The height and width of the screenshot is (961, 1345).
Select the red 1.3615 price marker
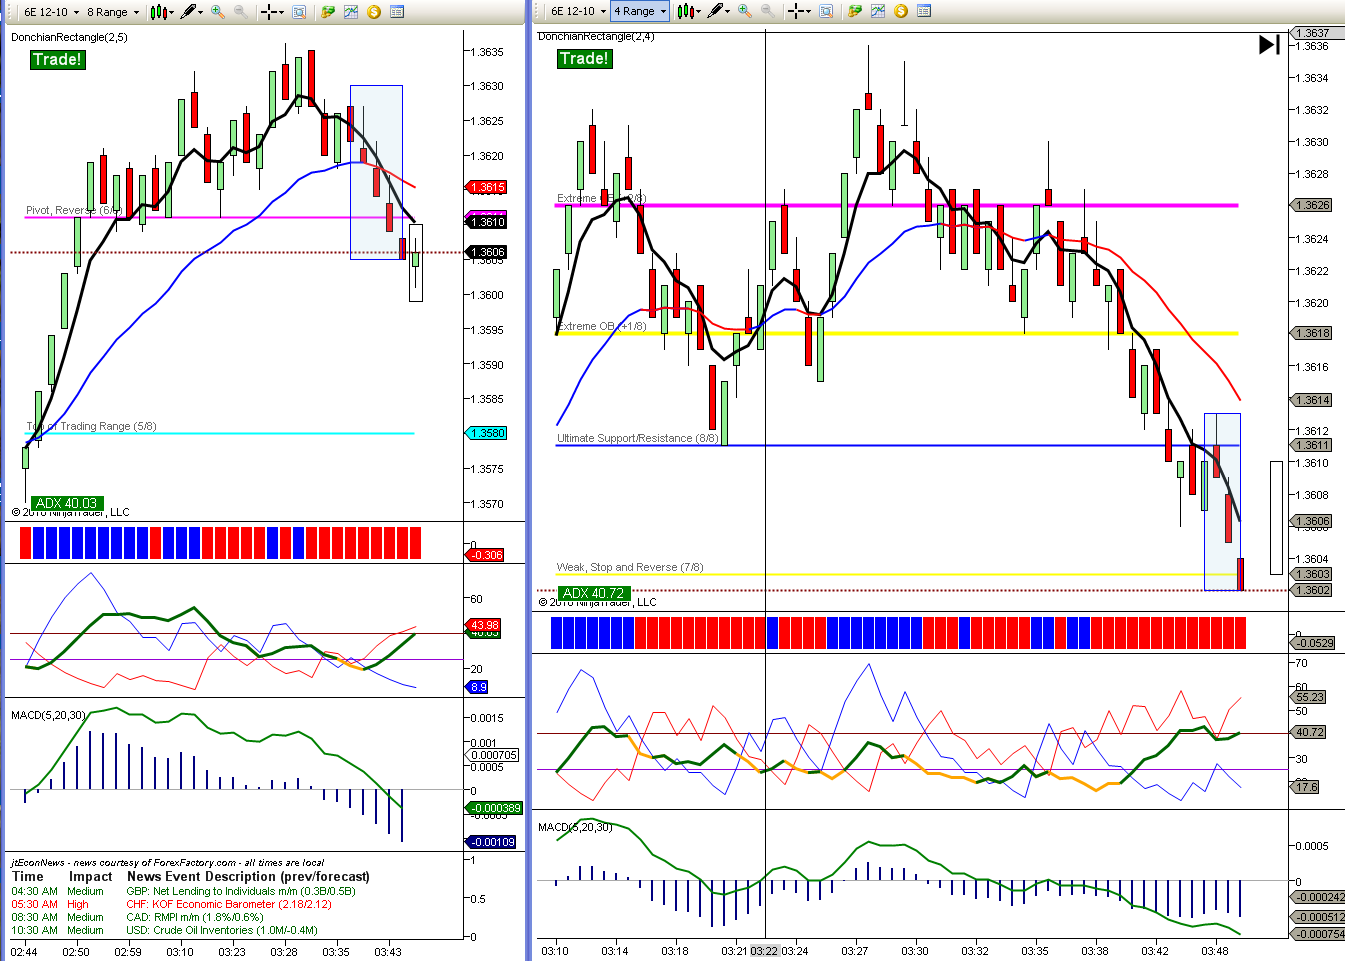[487, 187]
